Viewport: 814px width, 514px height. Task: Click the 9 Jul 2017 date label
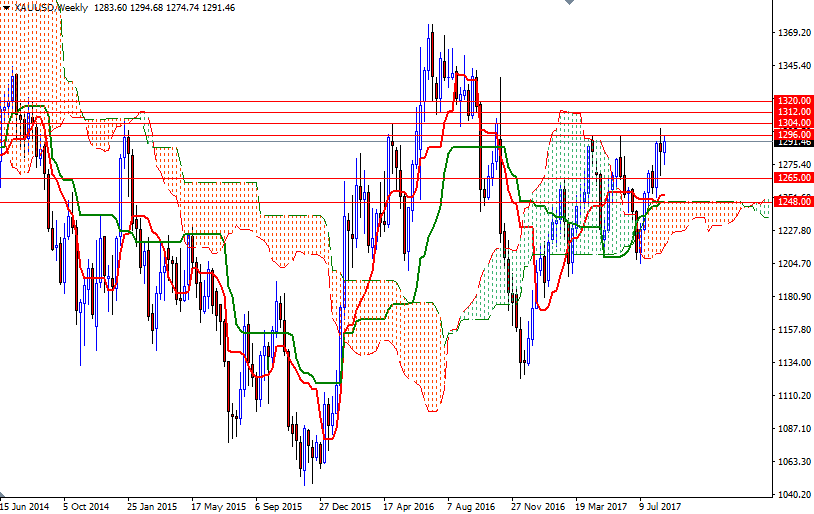point(662,506)
